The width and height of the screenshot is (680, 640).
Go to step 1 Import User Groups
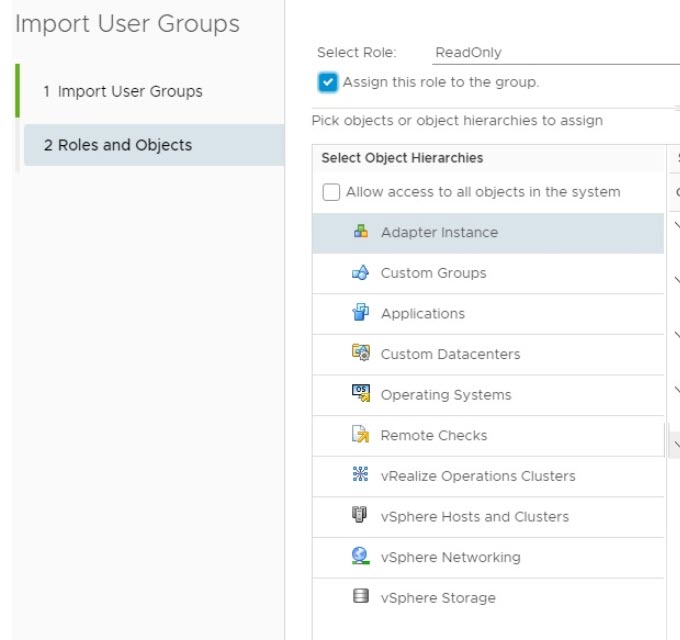pyautogui.click(x=122, y=91)
